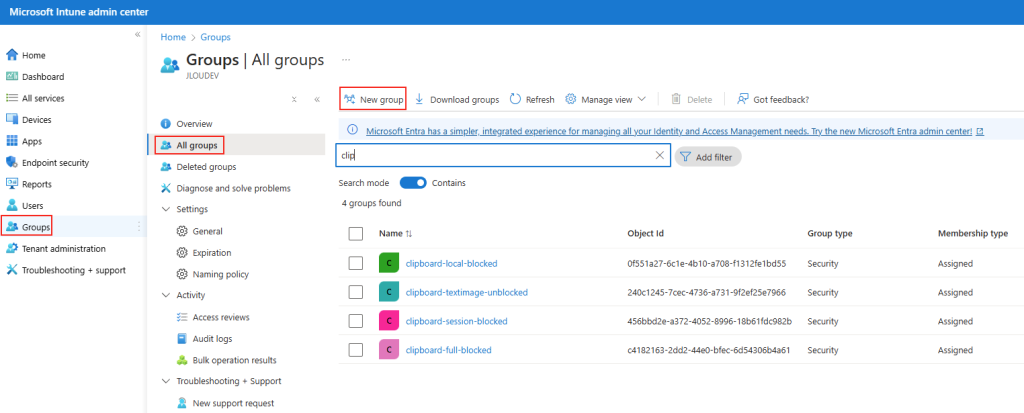This screenshot has height=413, width=1024.
Task: Open Endpoint security section
Action: click(x=56, y=163)
